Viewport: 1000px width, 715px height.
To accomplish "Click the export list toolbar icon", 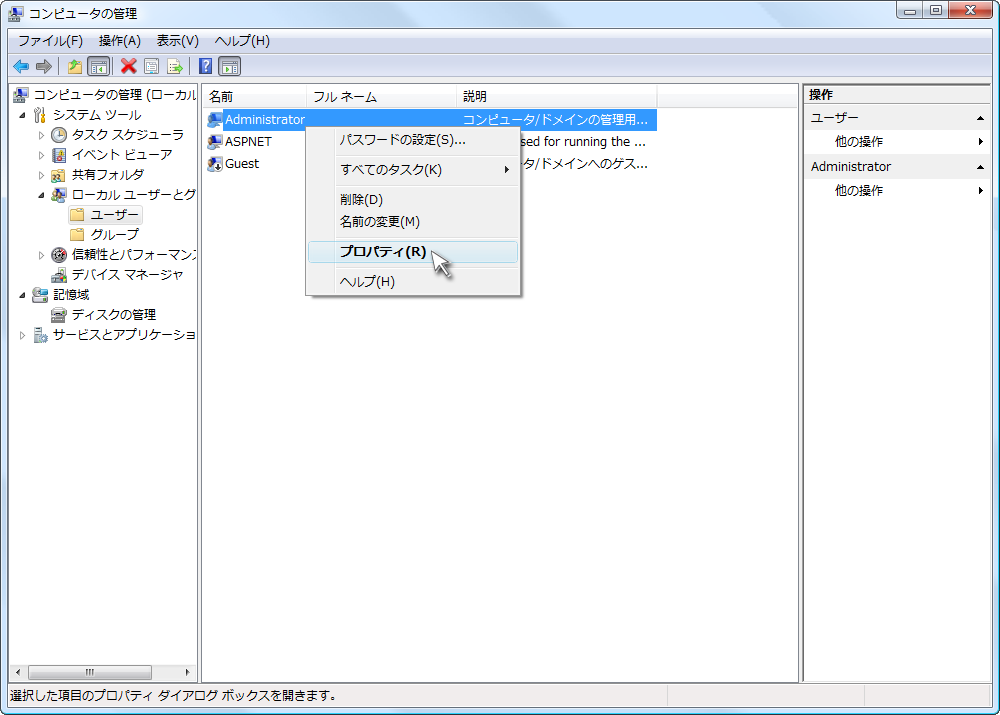I will (175, 66).
